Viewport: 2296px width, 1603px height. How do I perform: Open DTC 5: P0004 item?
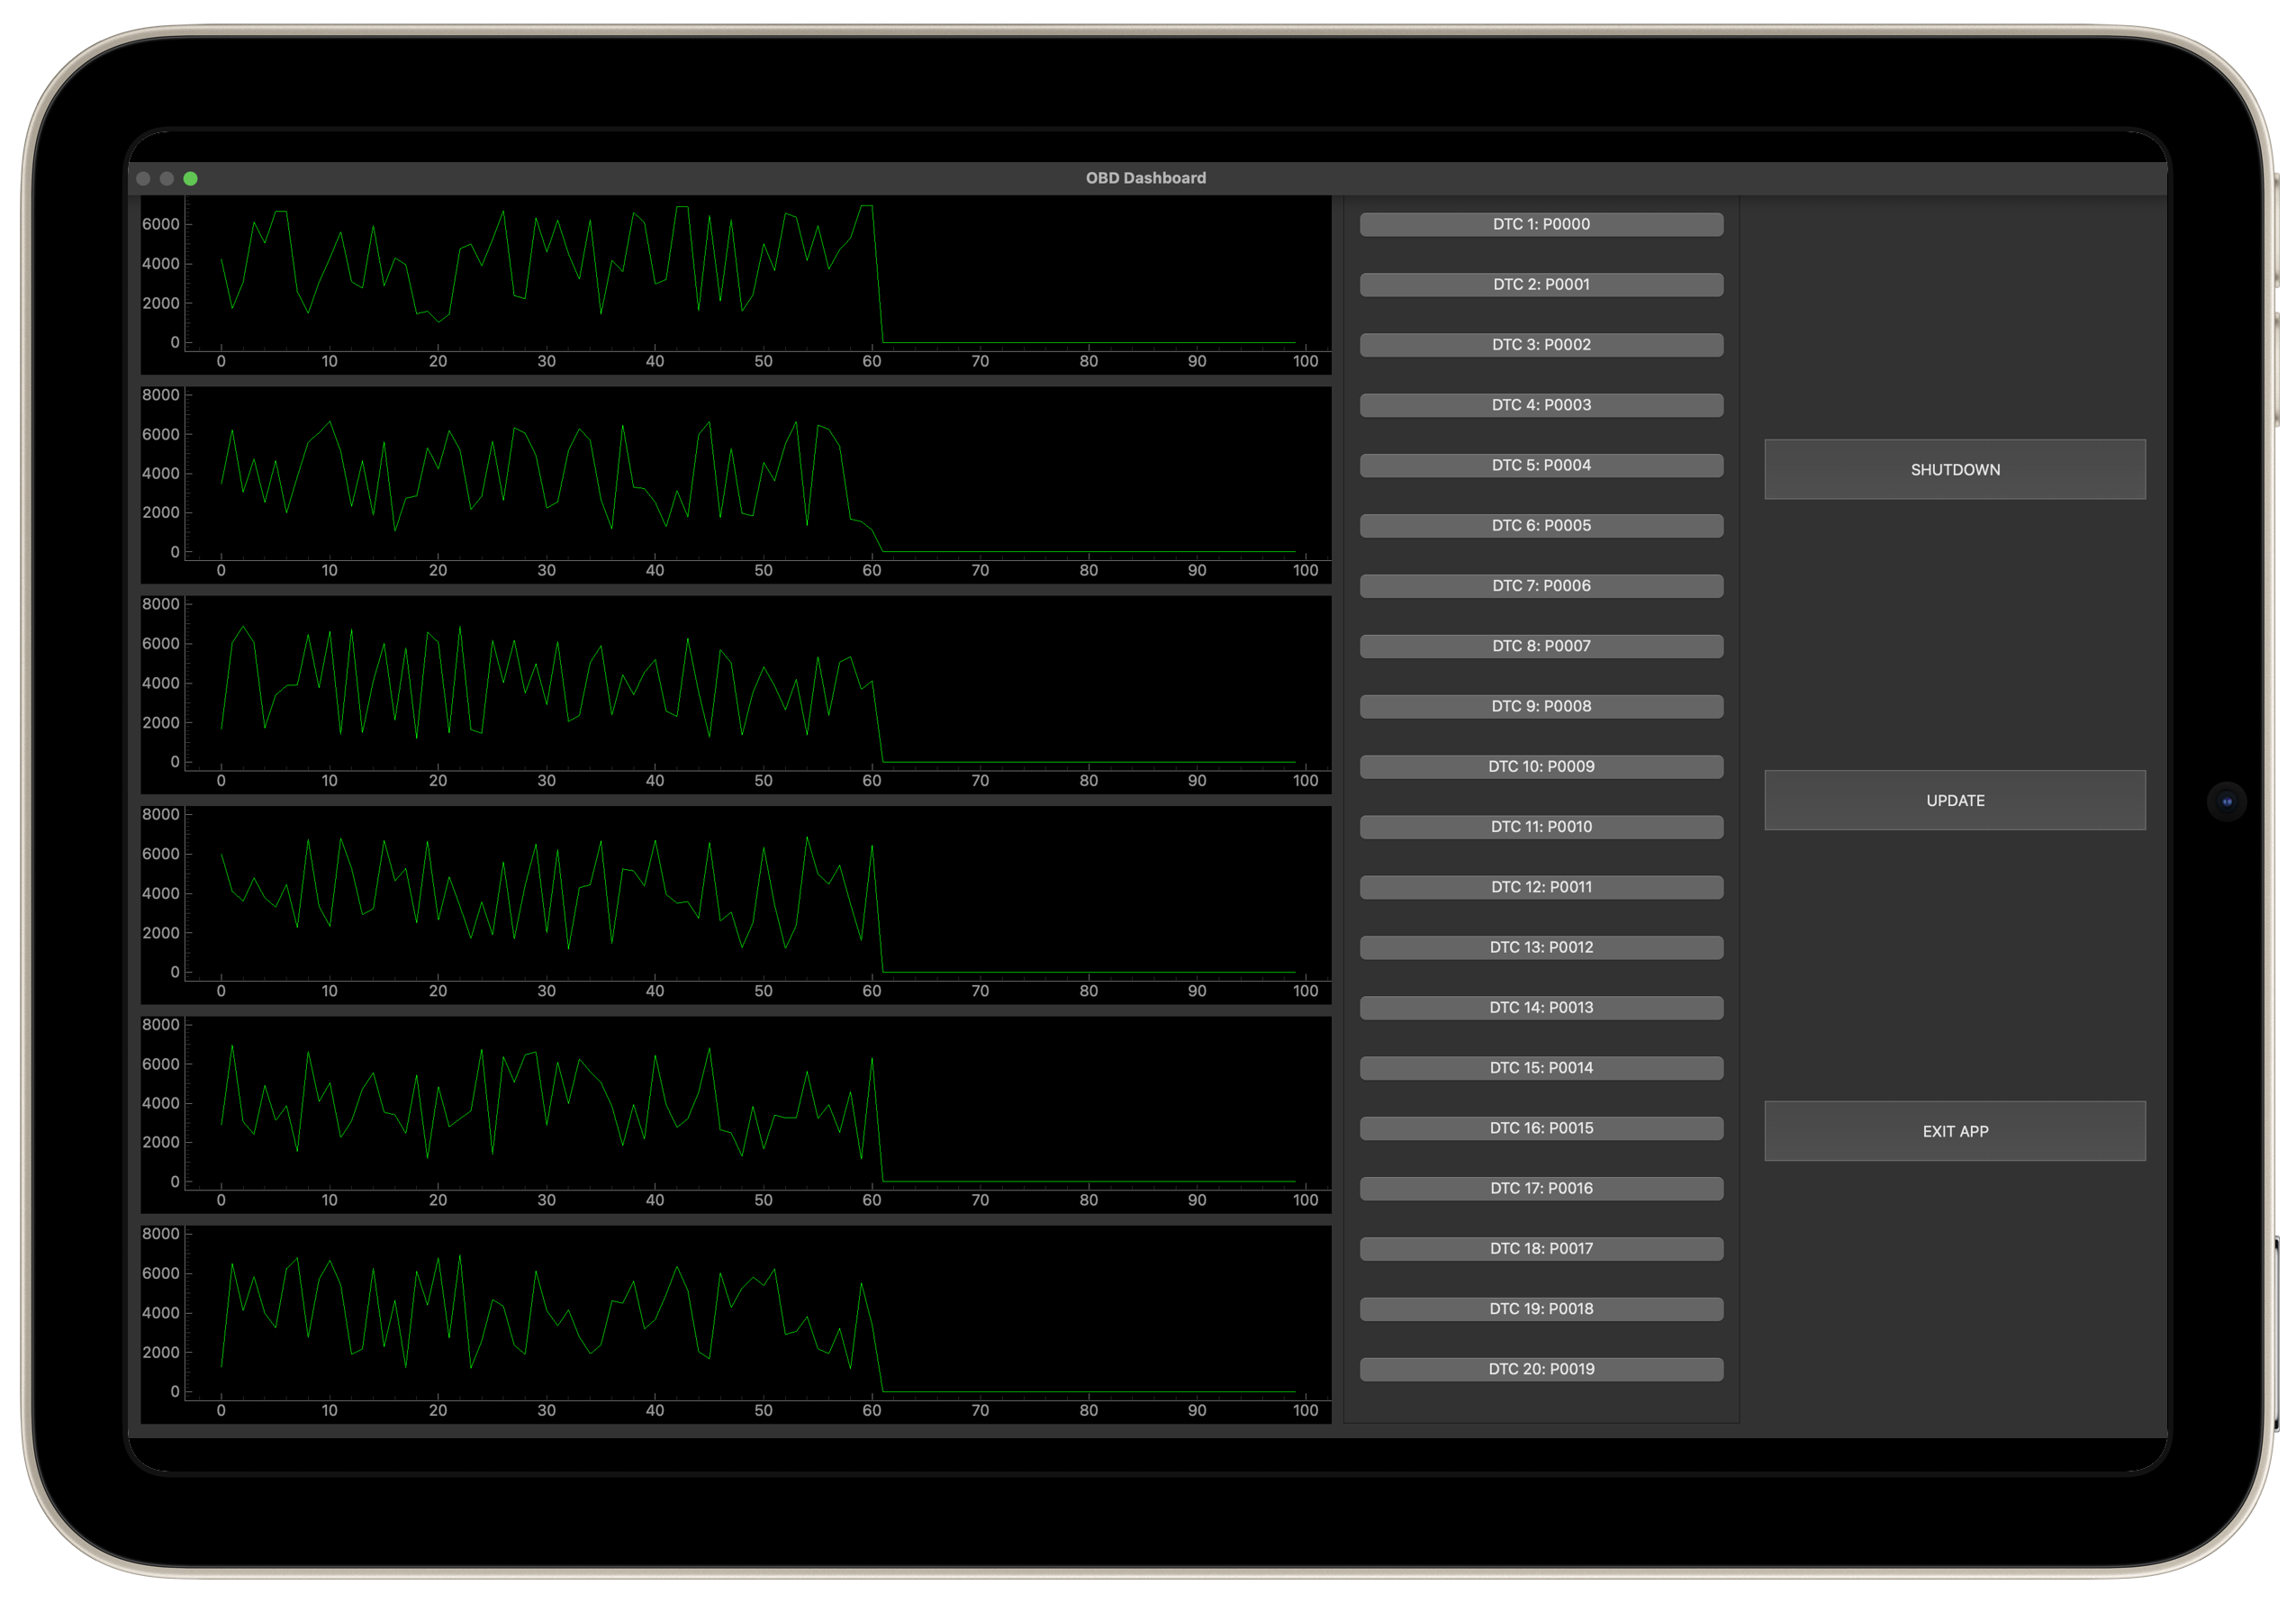click(1540, 465)
